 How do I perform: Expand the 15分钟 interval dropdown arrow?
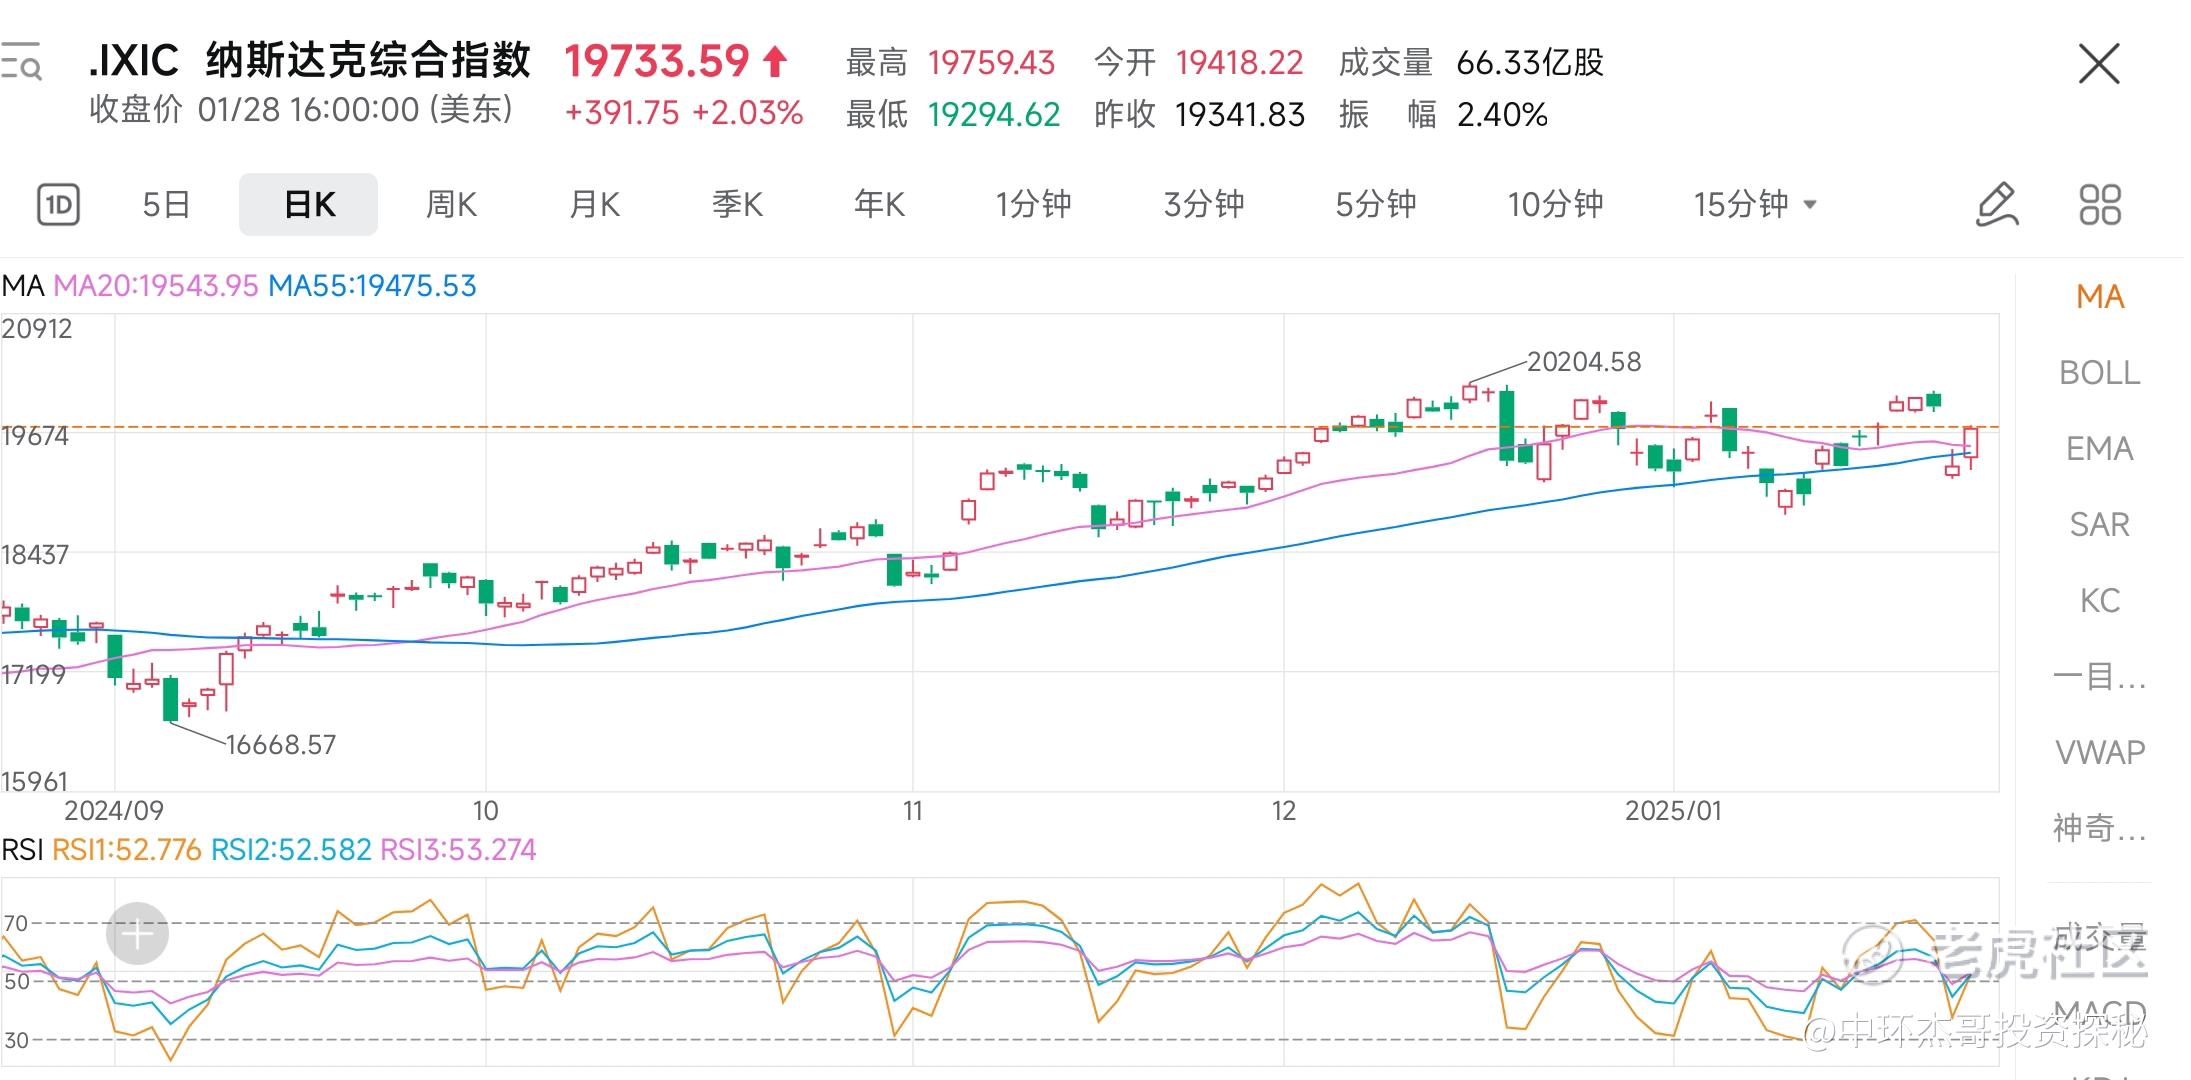1810,205
